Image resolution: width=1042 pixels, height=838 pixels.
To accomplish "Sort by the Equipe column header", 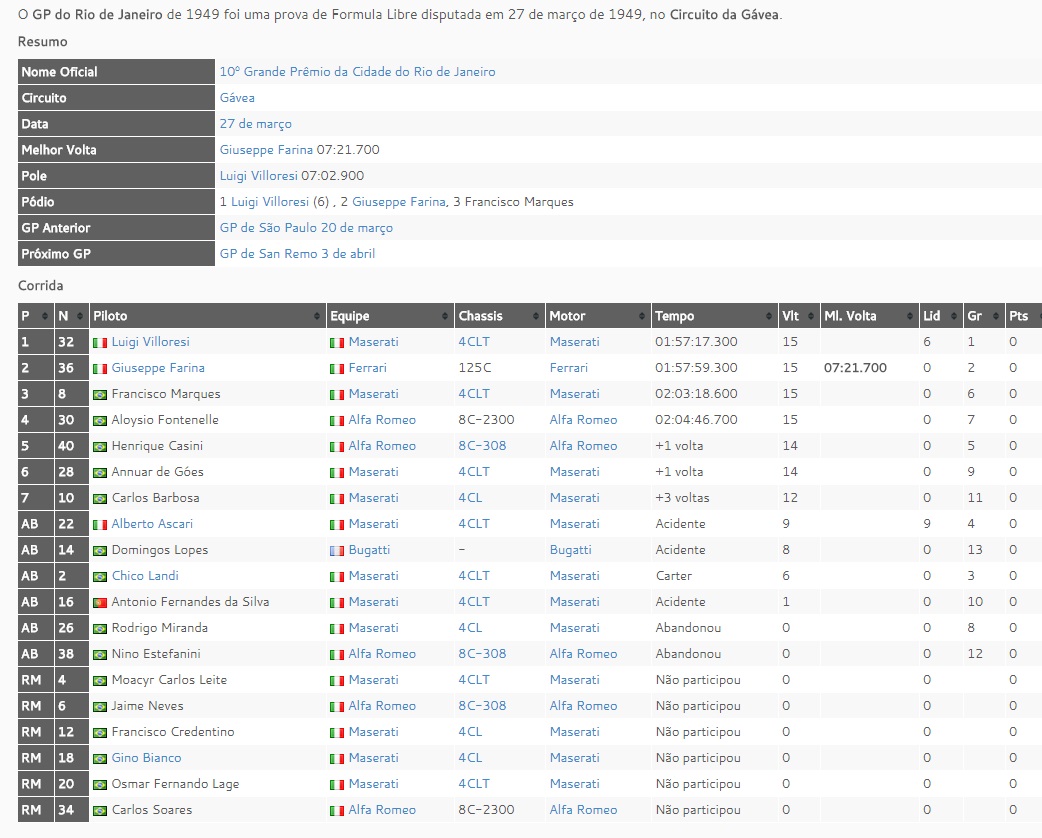I will pyautogui.click(x=389, y=316).
